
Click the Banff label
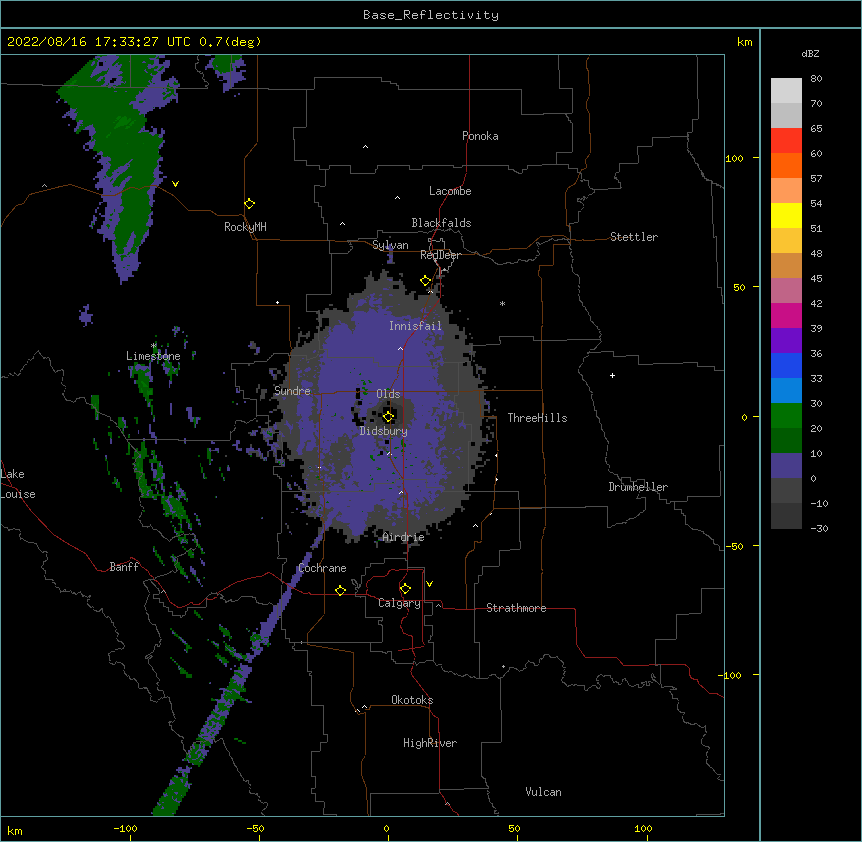point(124,567)
